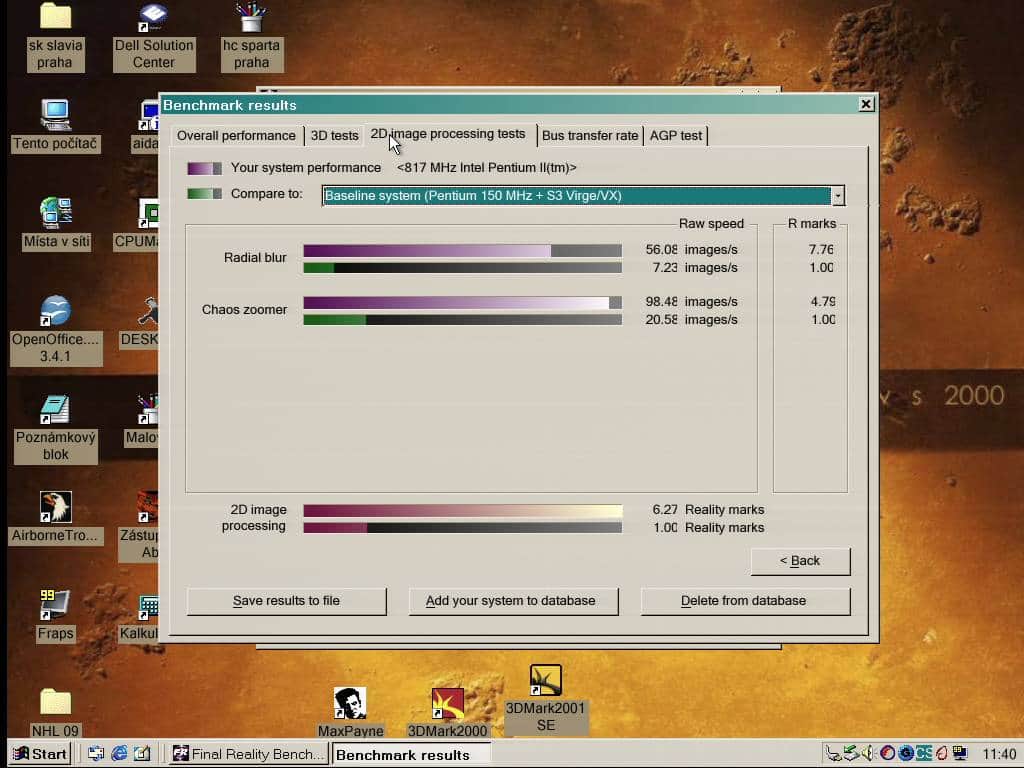Launch AirborneTro... eagle icon
This screenshot has width=1024, height=768.
point(56,518)
